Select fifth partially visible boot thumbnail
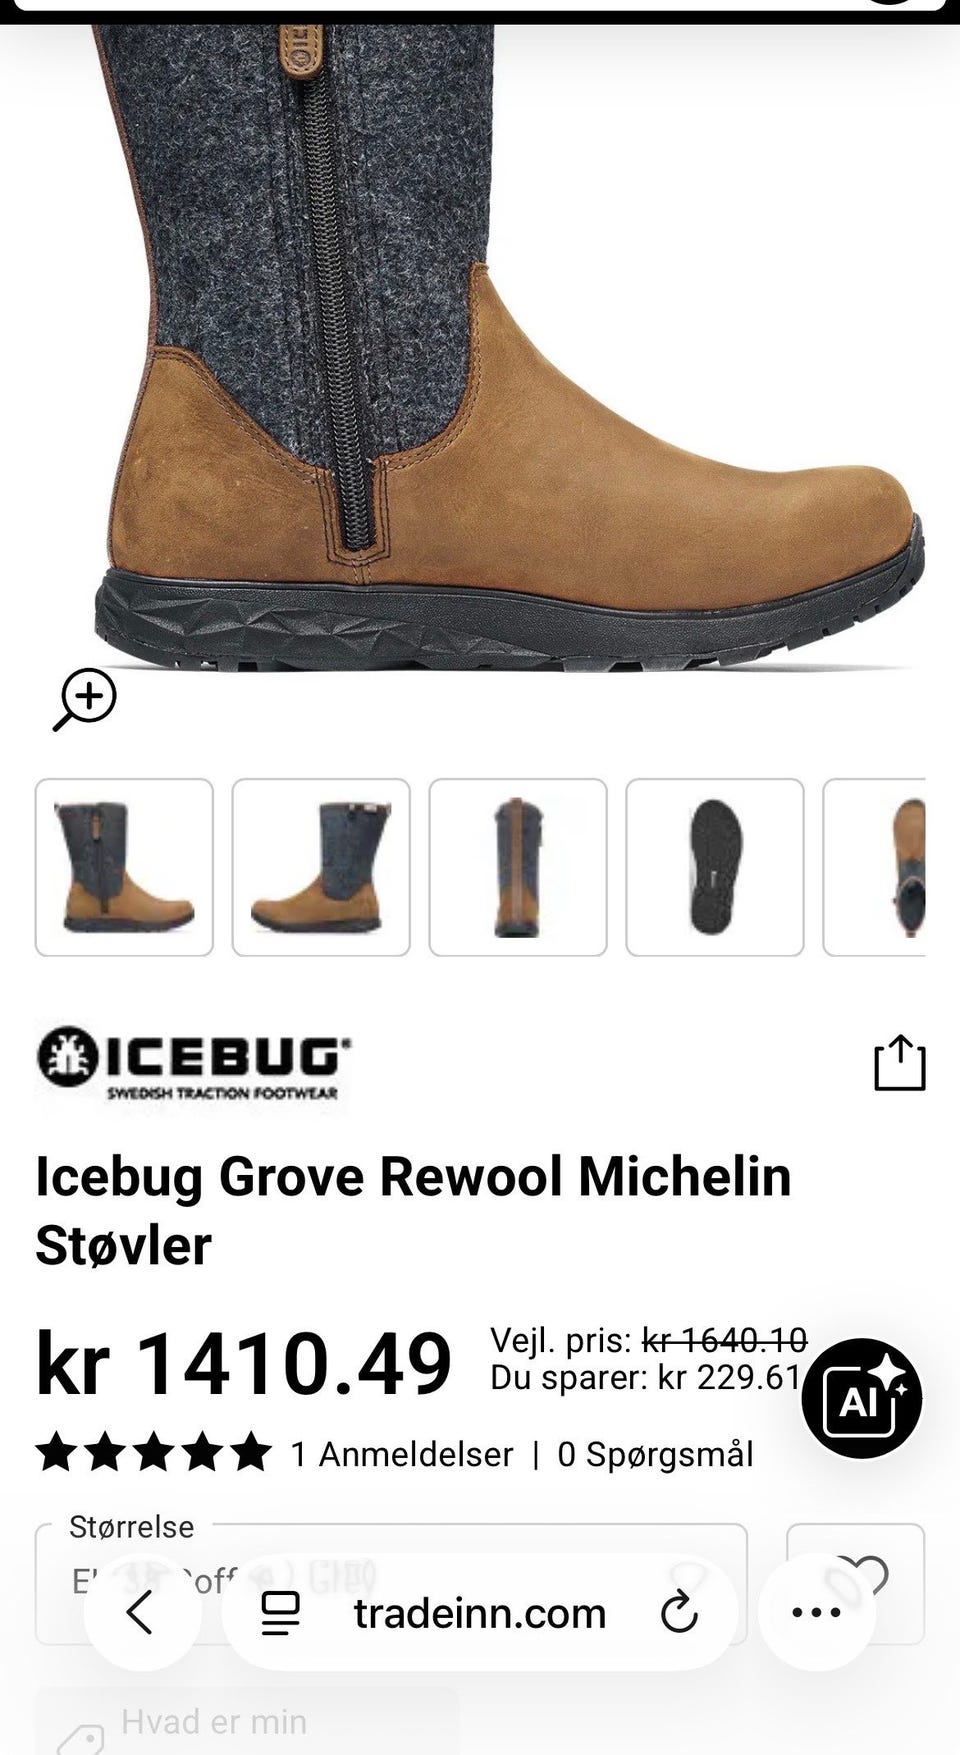Image resolution: width=960 pixels, height=1755 pixels. 874,867
